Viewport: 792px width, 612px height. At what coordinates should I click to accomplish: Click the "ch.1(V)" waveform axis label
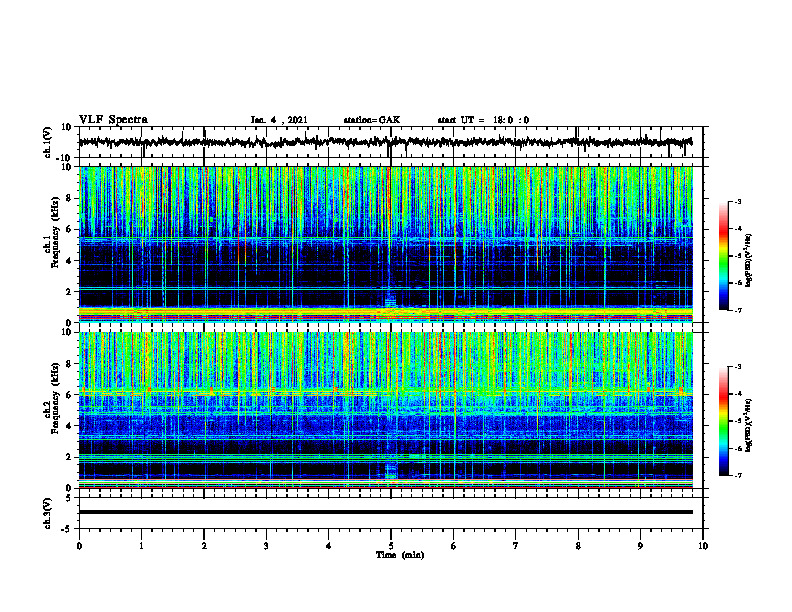click(48, 142)
